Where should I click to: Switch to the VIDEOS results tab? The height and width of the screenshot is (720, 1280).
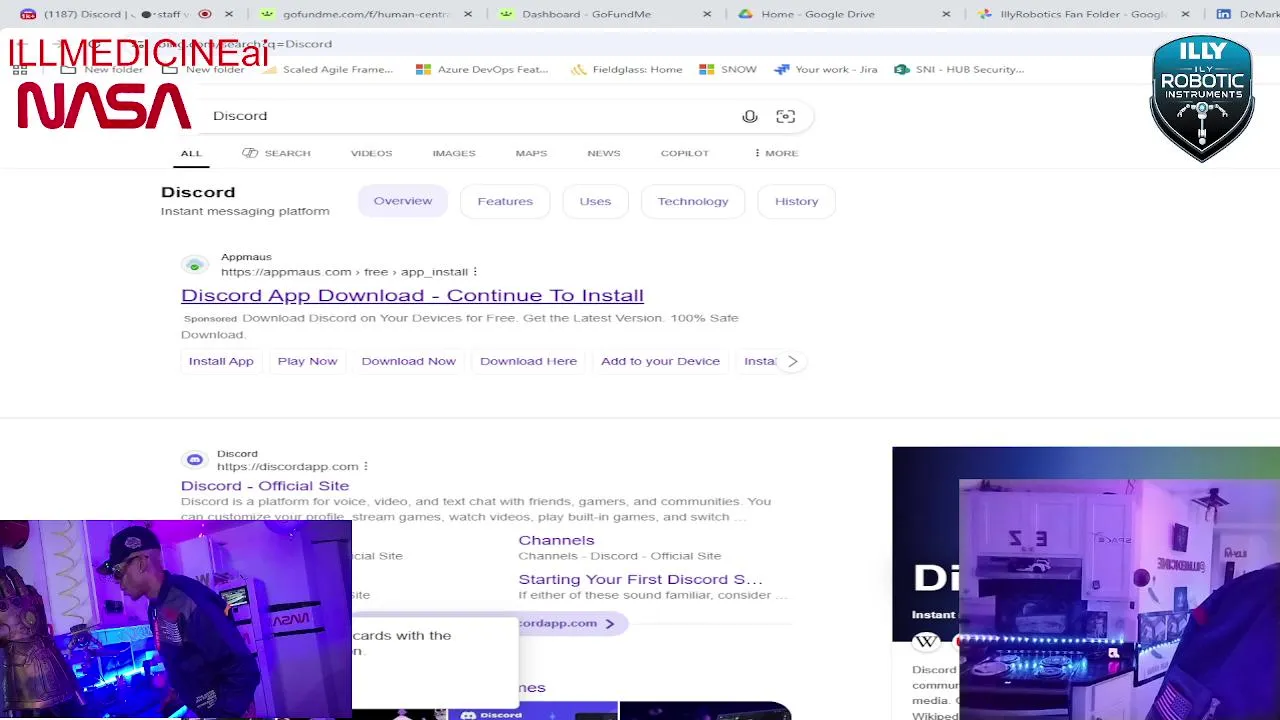pyautogui.click(x=371, y=153)
